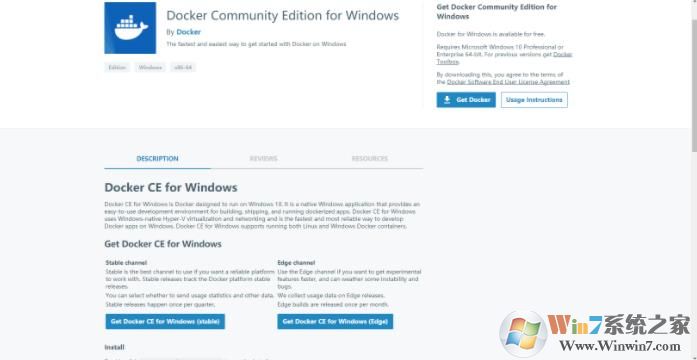Viewport: 697px width, 360px height.
Task: Open the Docker publisher link
Action: tap(188, 32)
